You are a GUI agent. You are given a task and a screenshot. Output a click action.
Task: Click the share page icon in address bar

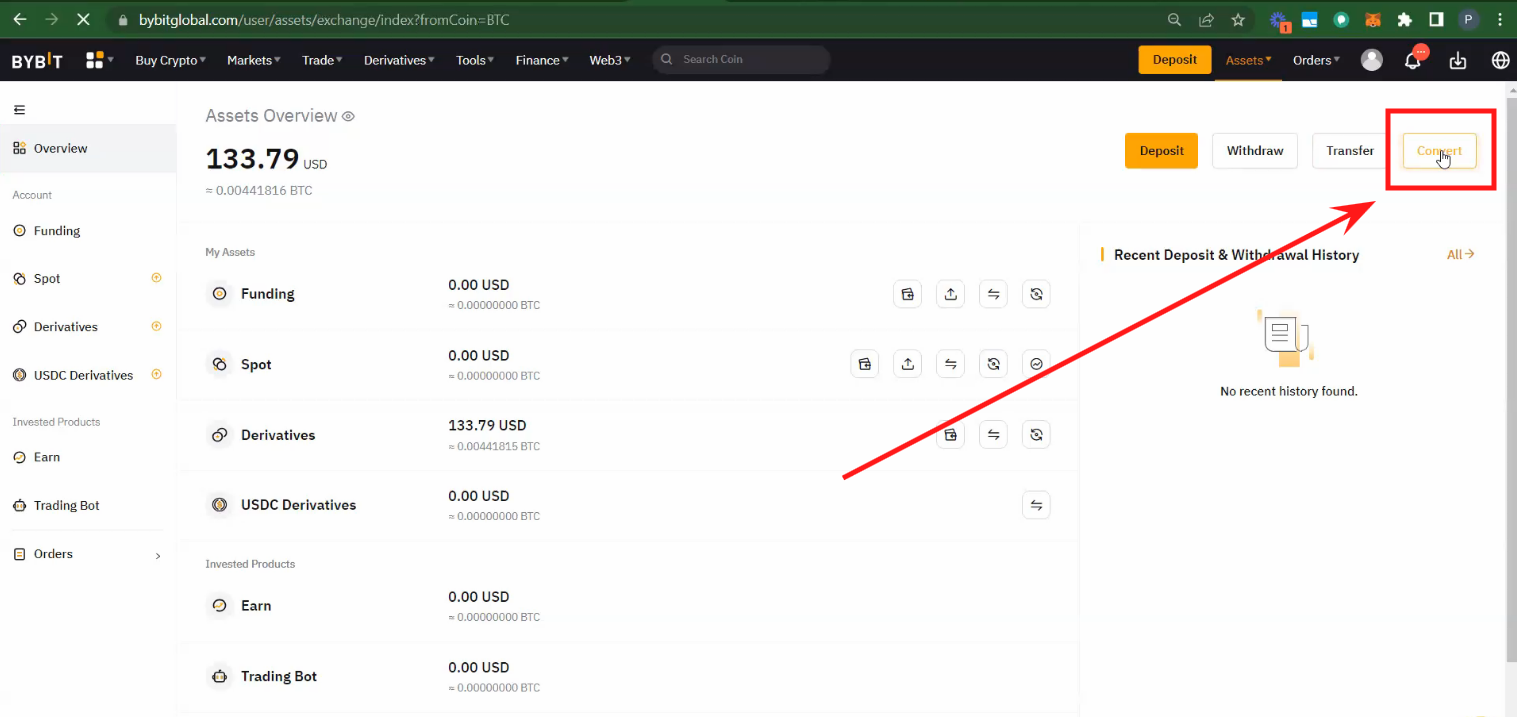(1207, 19)
